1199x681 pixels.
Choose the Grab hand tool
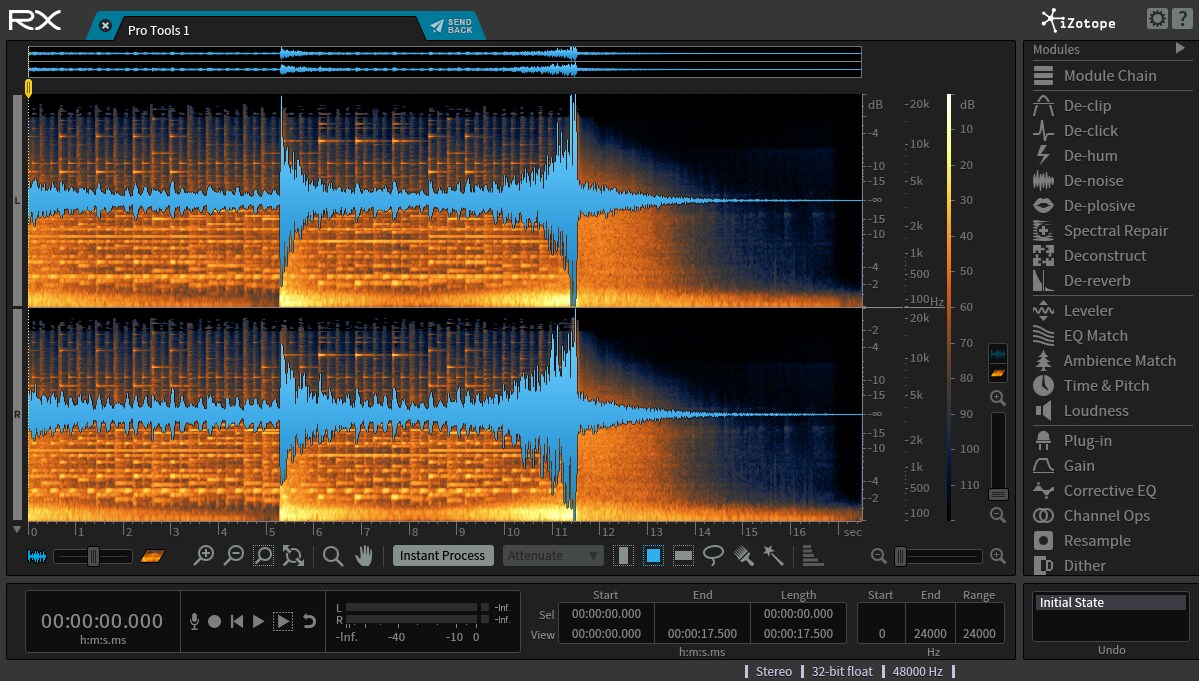[x=364, y=556]
